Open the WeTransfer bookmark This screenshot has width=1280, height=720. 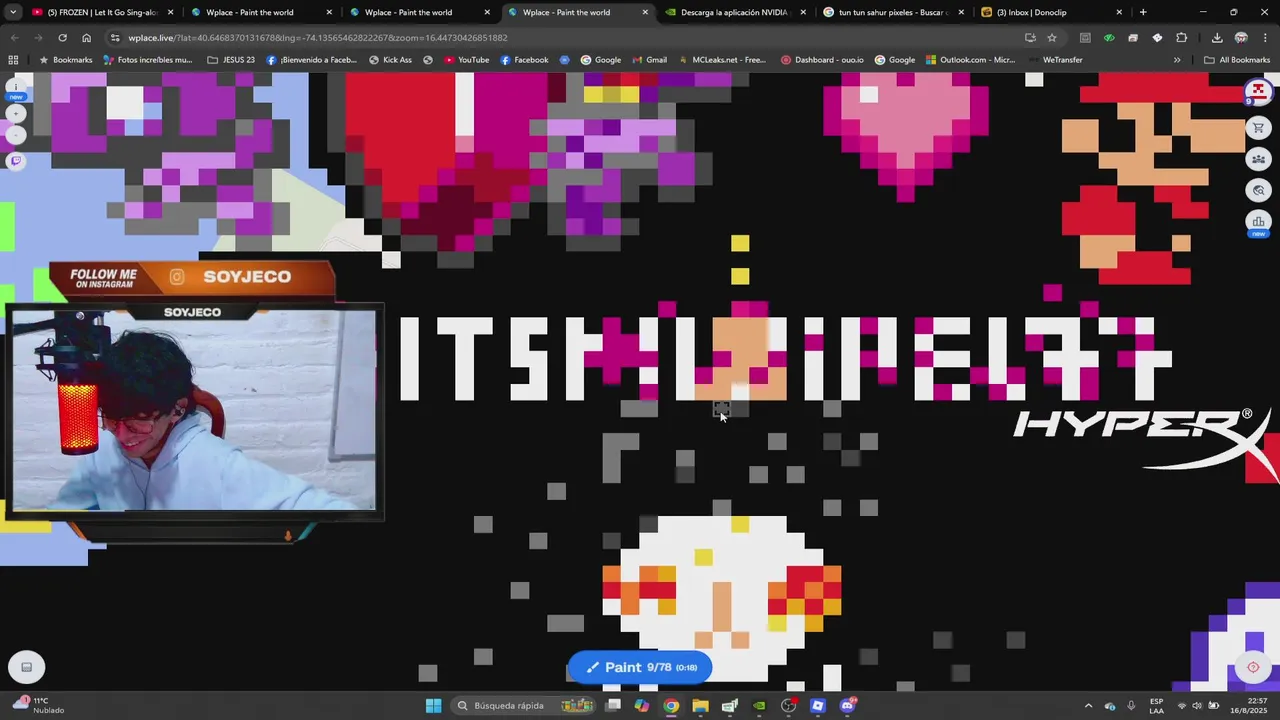(x=1054, y=60)
